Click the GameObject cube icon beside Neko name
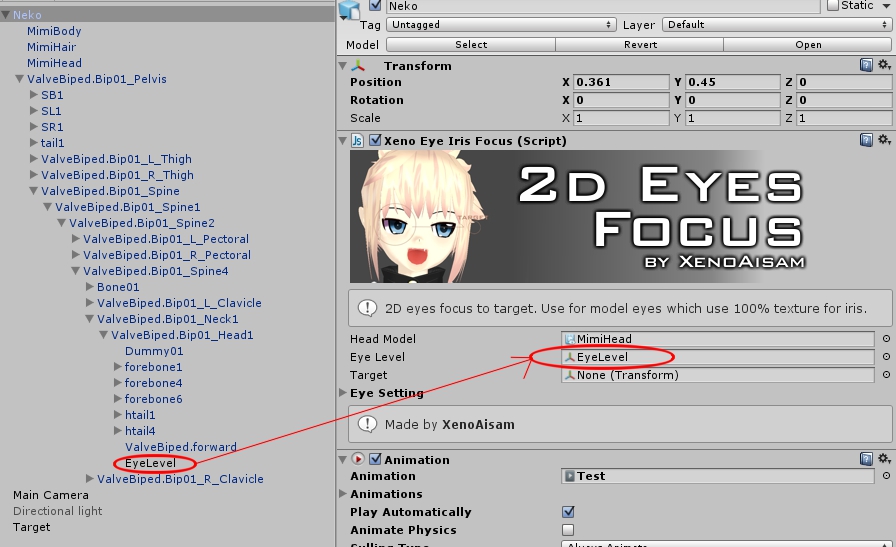 (349, 9)
